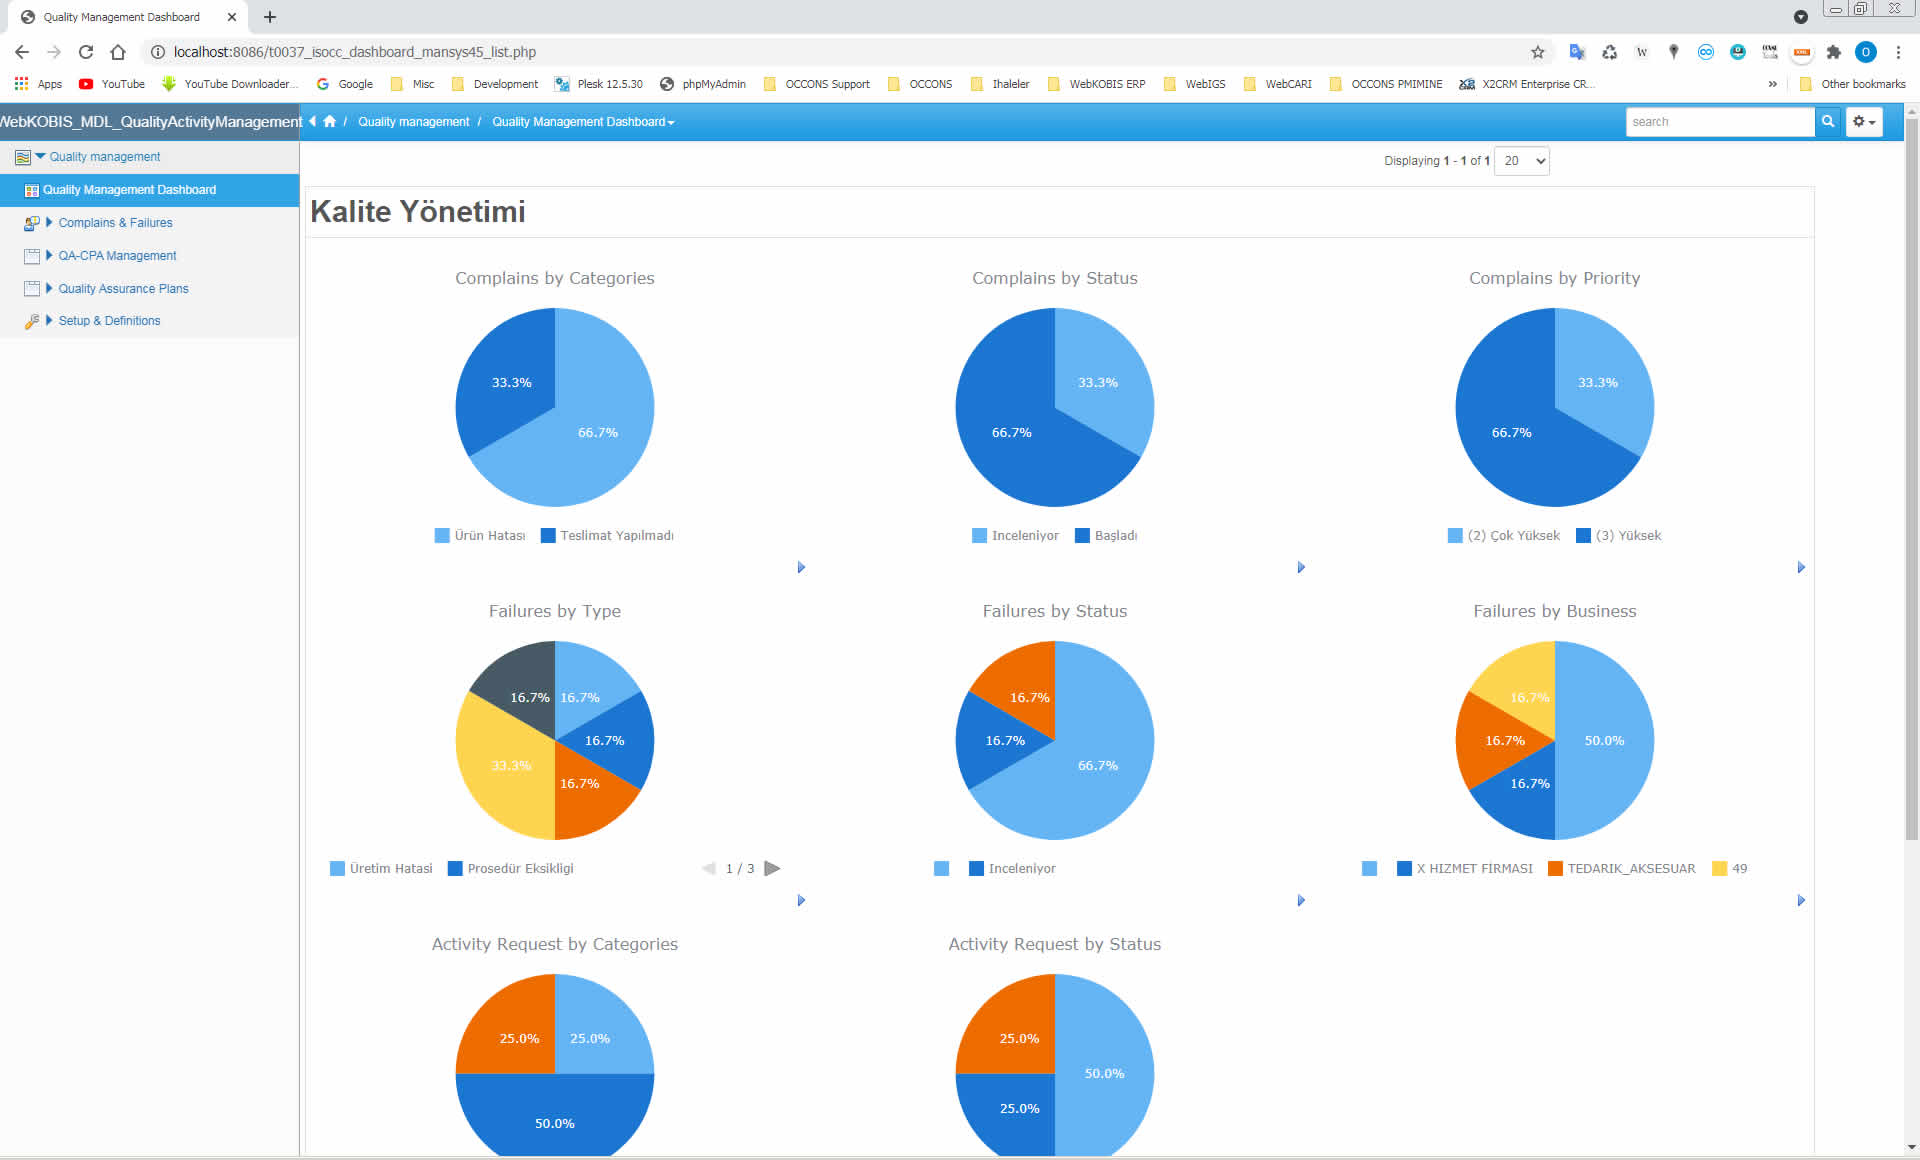Click Teslimat Yapılmadı legend swatch

548,536
